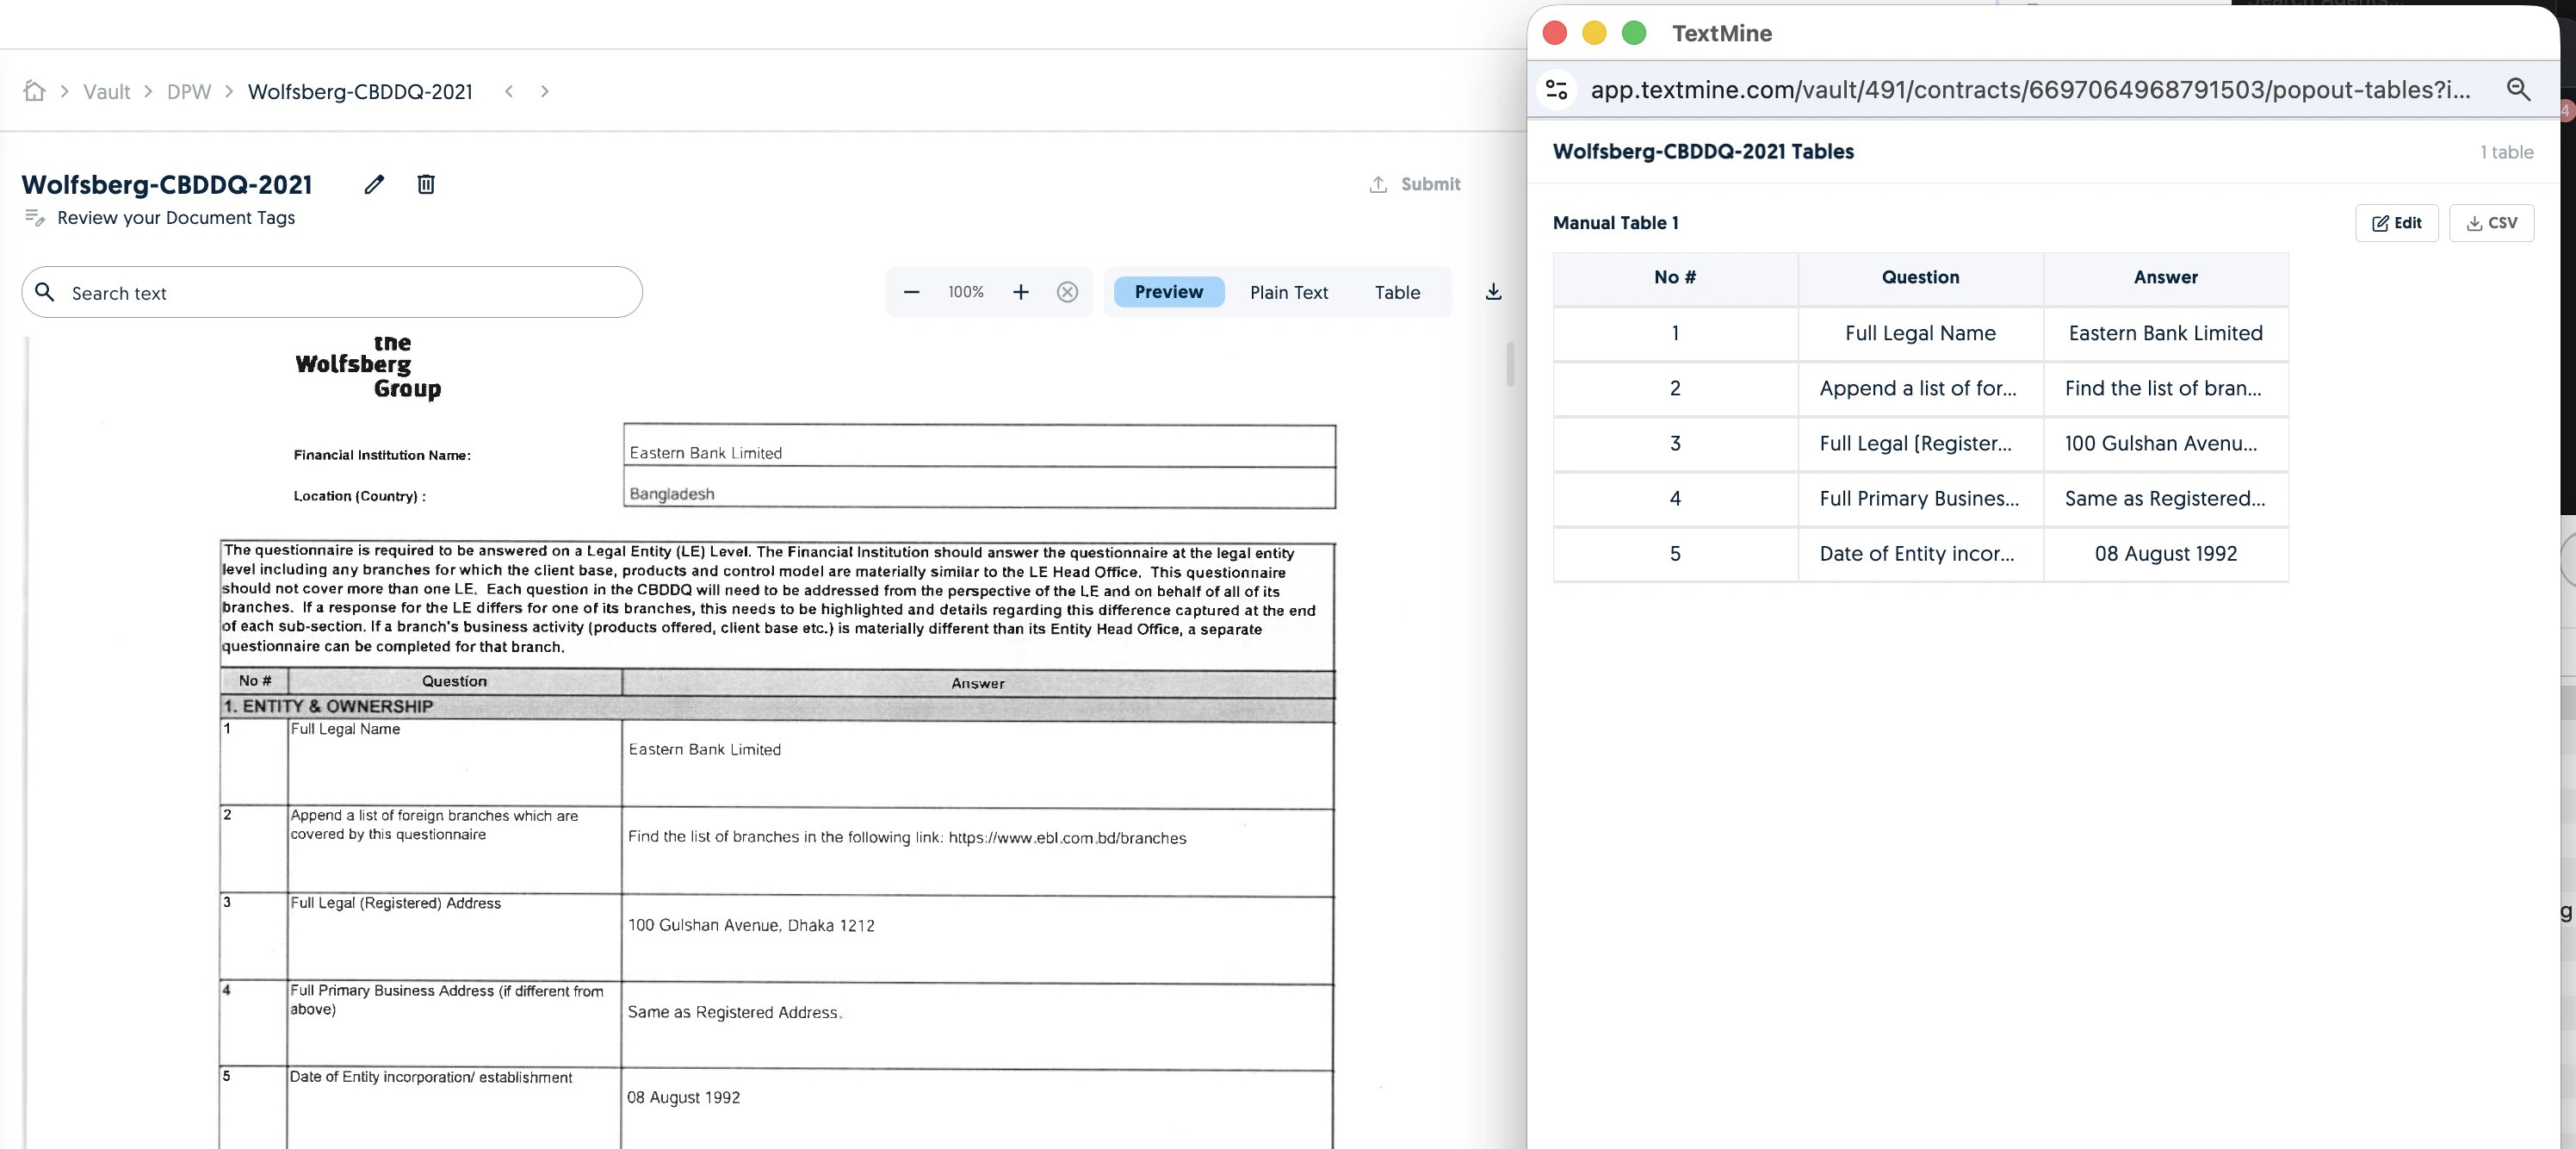Click document preview vertical scrollbar
This screenshot has width=2576, height=1149.
pos(1510,364)
